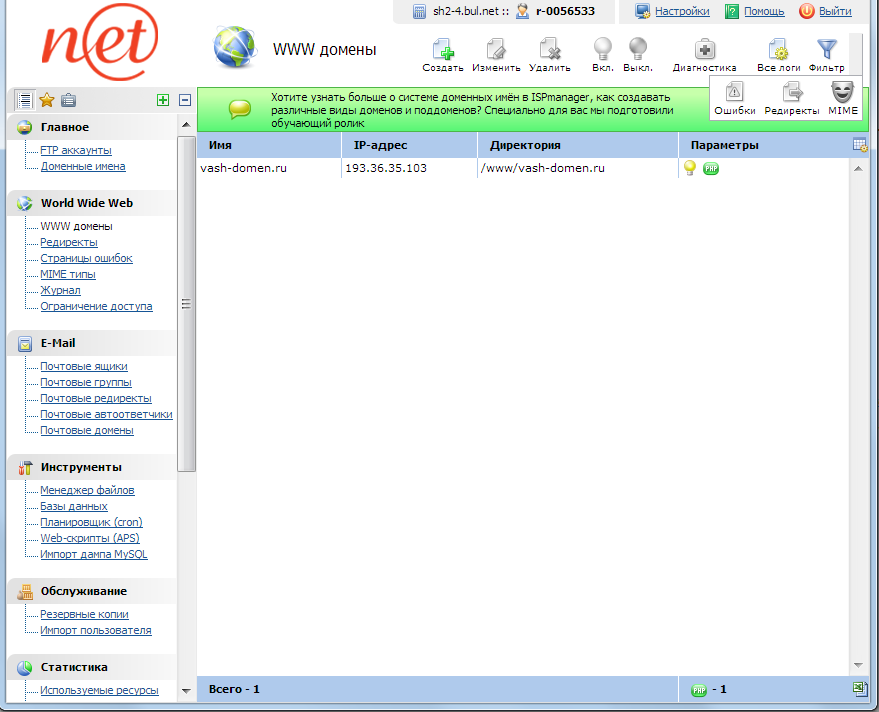Expand all sidebar sections with the green plus

coord(163,100)
